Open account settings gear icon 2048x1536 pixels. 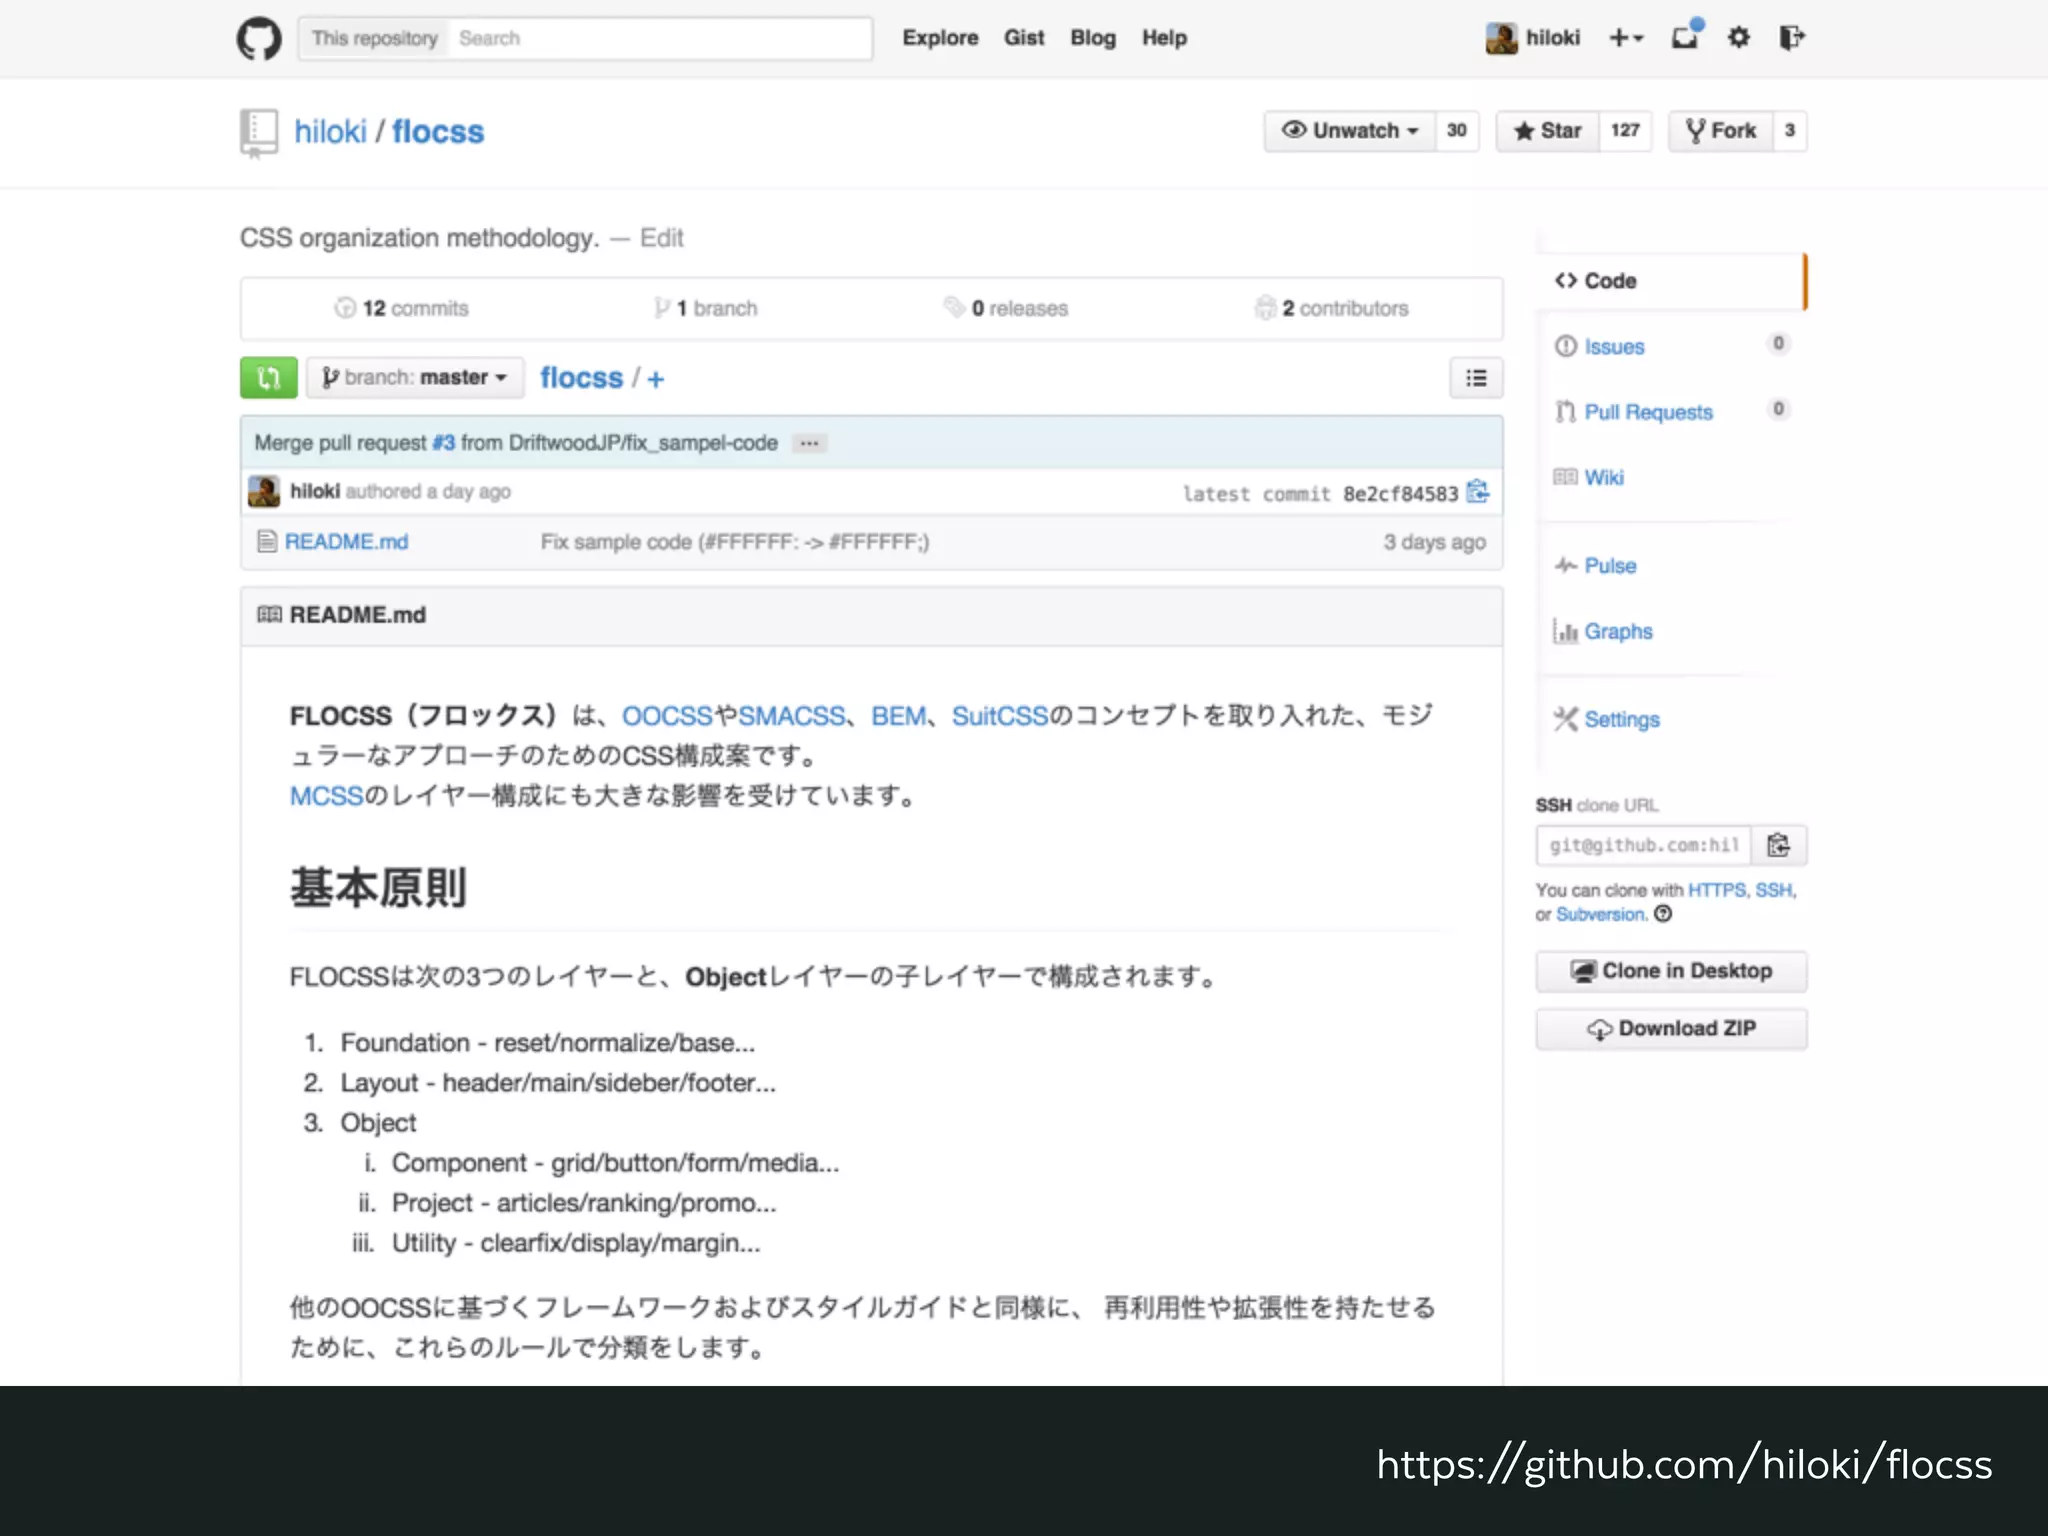[1739, 37]
